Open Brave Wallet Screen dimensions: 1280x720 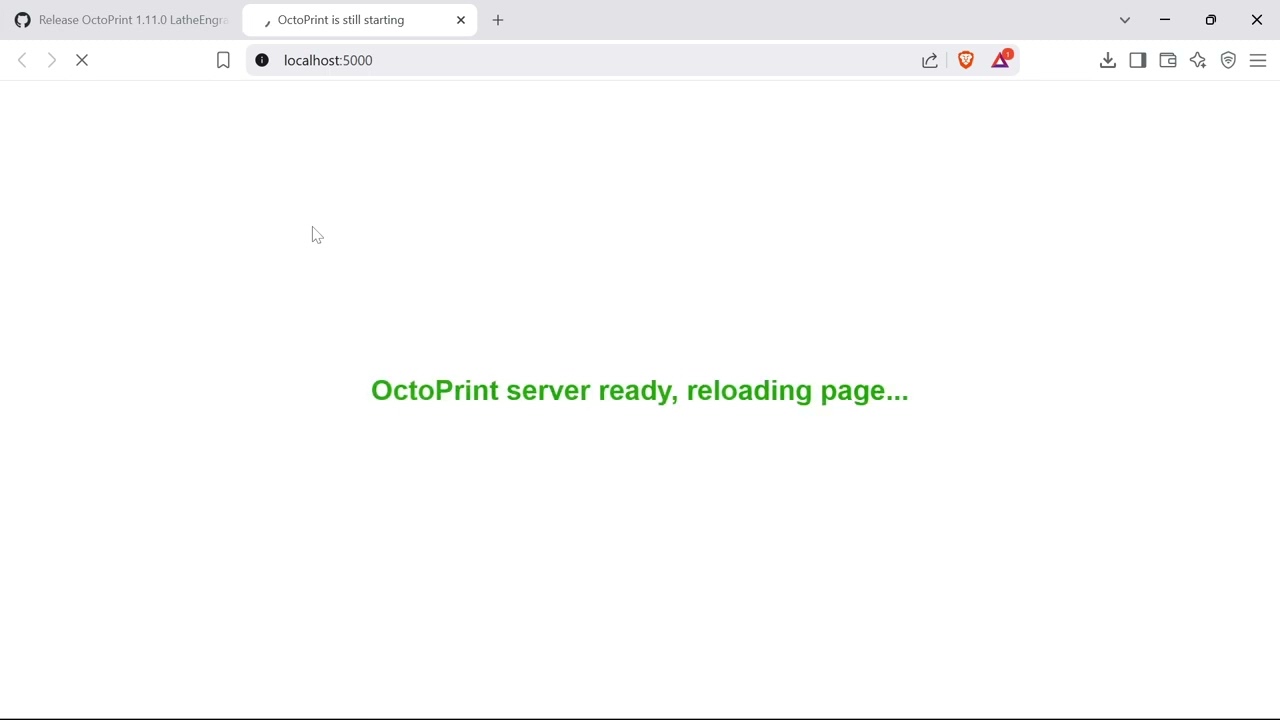(x=1168, y=60)
